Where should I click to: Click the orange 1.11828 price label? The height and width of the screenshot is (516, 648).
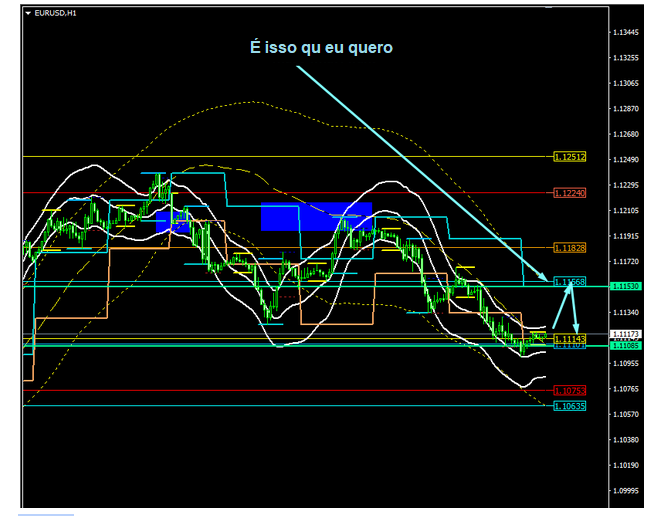pyautogui.click(x=569, y=247)
